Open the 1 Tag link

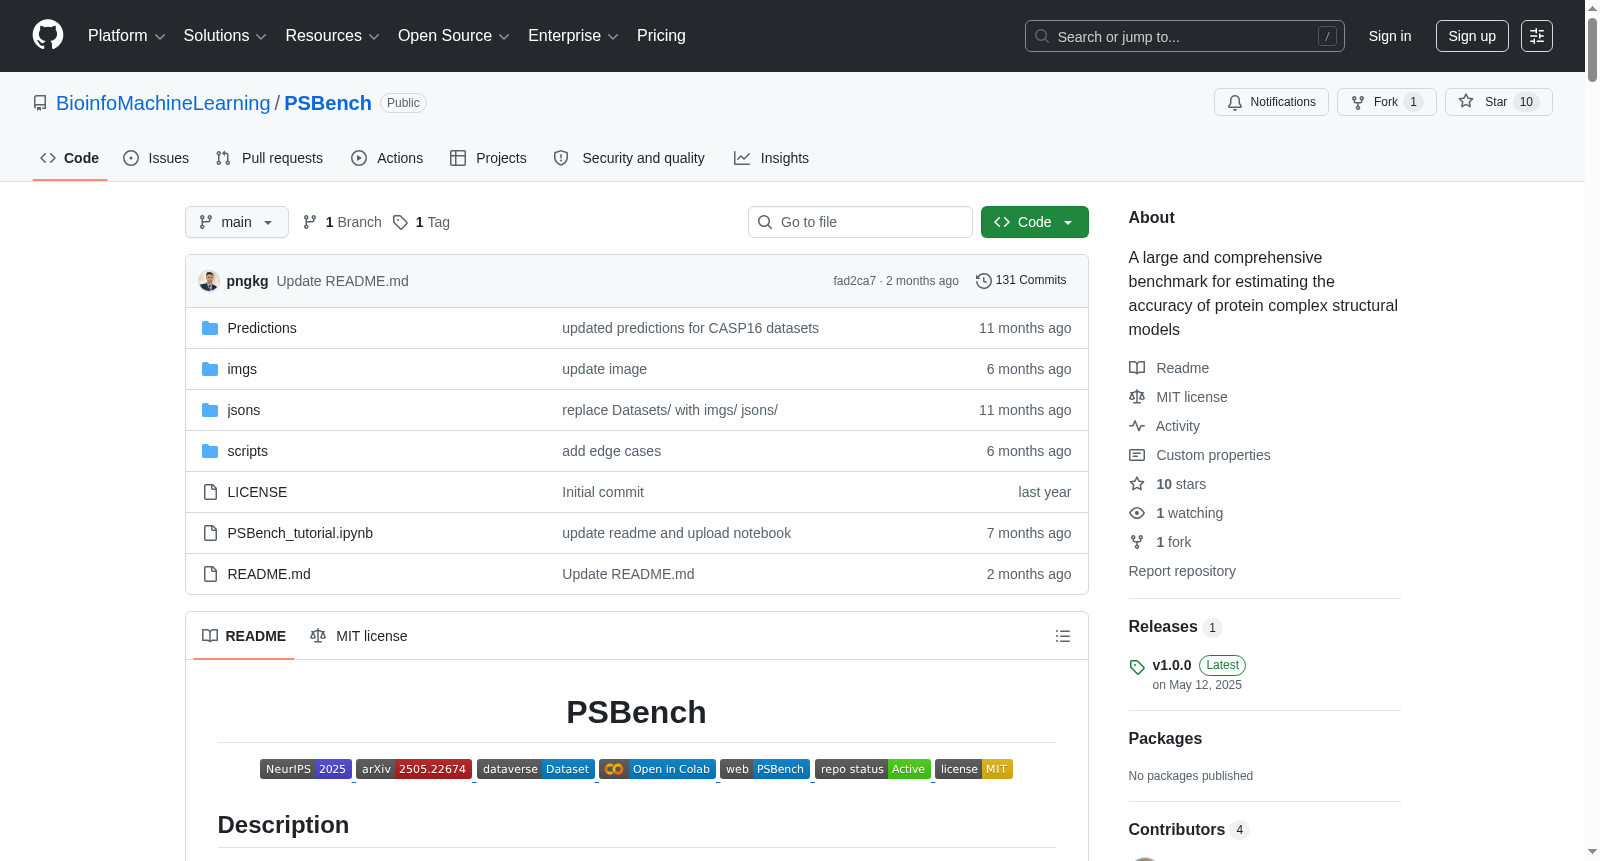pyautogui.click(x=422, y=222)
